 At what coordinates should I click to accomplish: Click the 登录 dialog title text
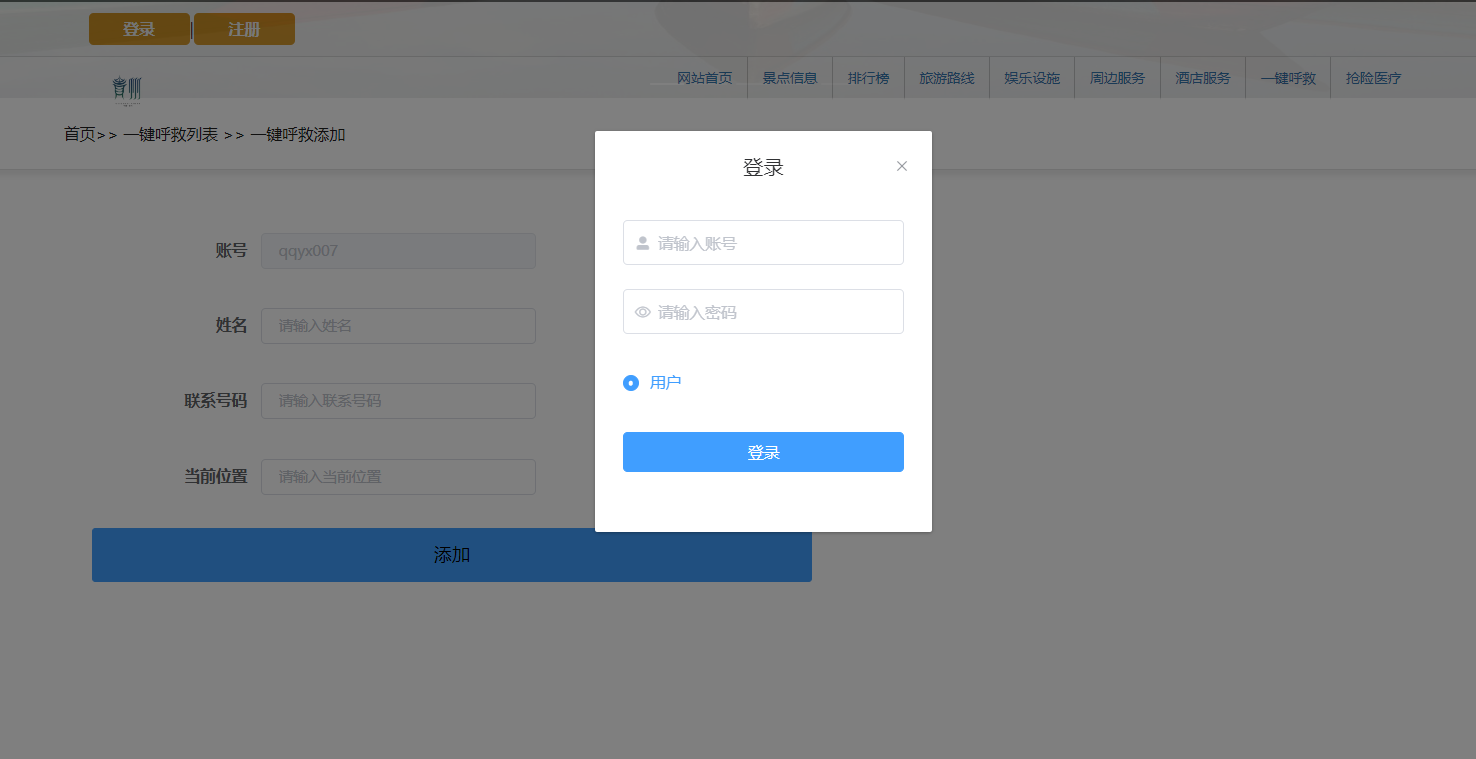click(763, 168)
